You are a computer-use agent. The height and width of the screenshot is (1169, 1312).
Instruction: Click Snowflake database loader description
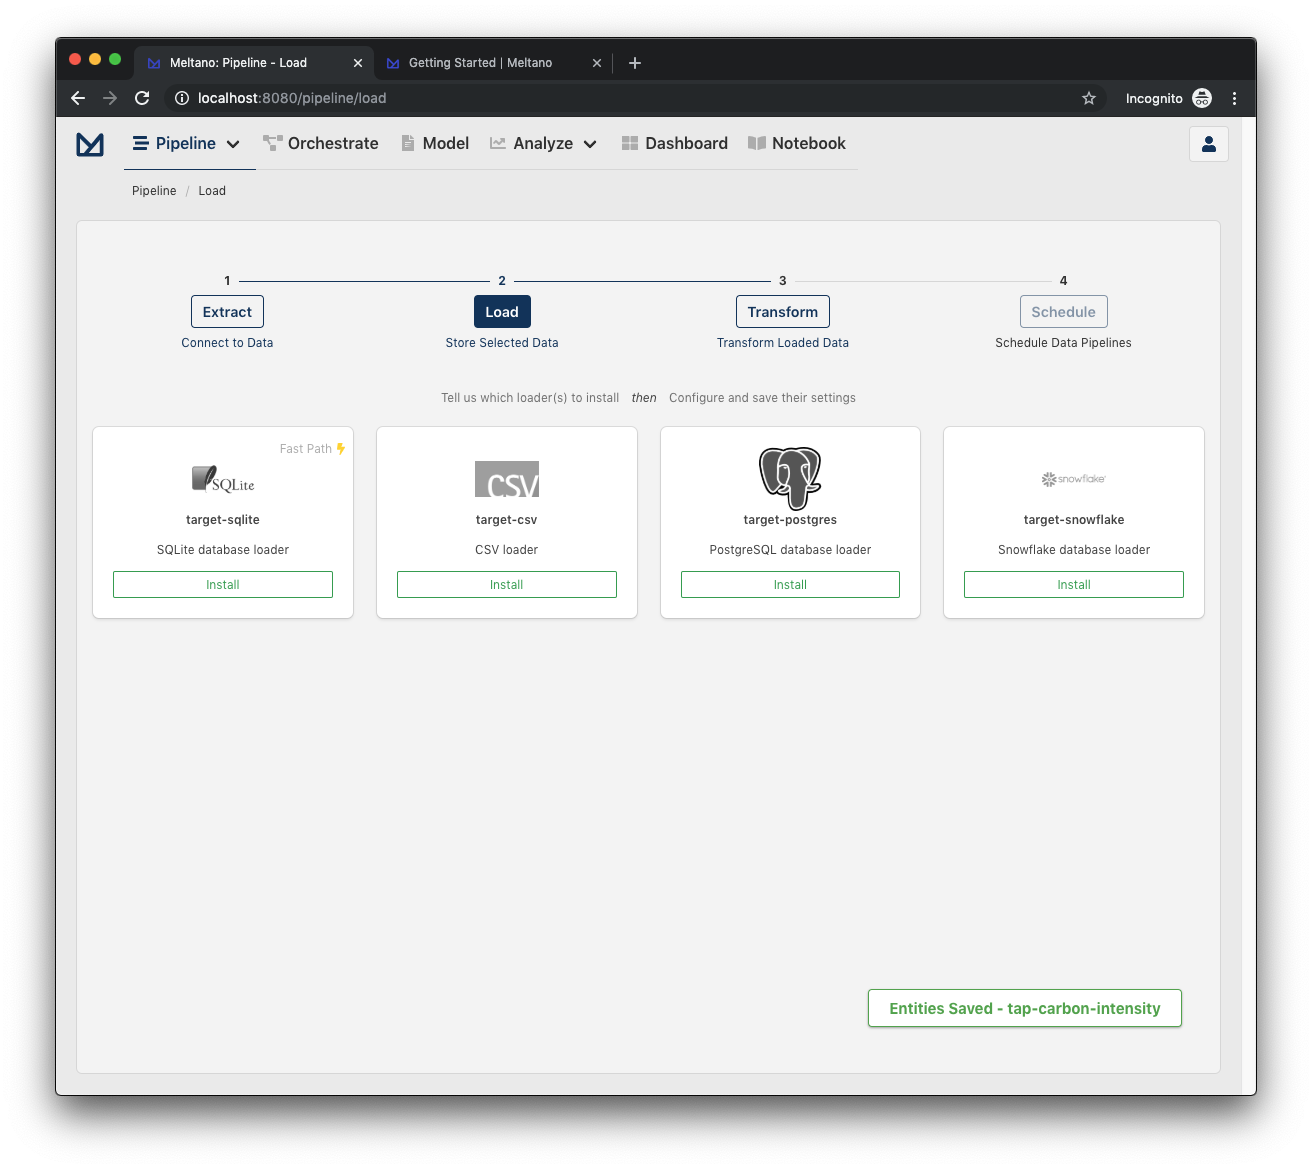pos(1074,550)
